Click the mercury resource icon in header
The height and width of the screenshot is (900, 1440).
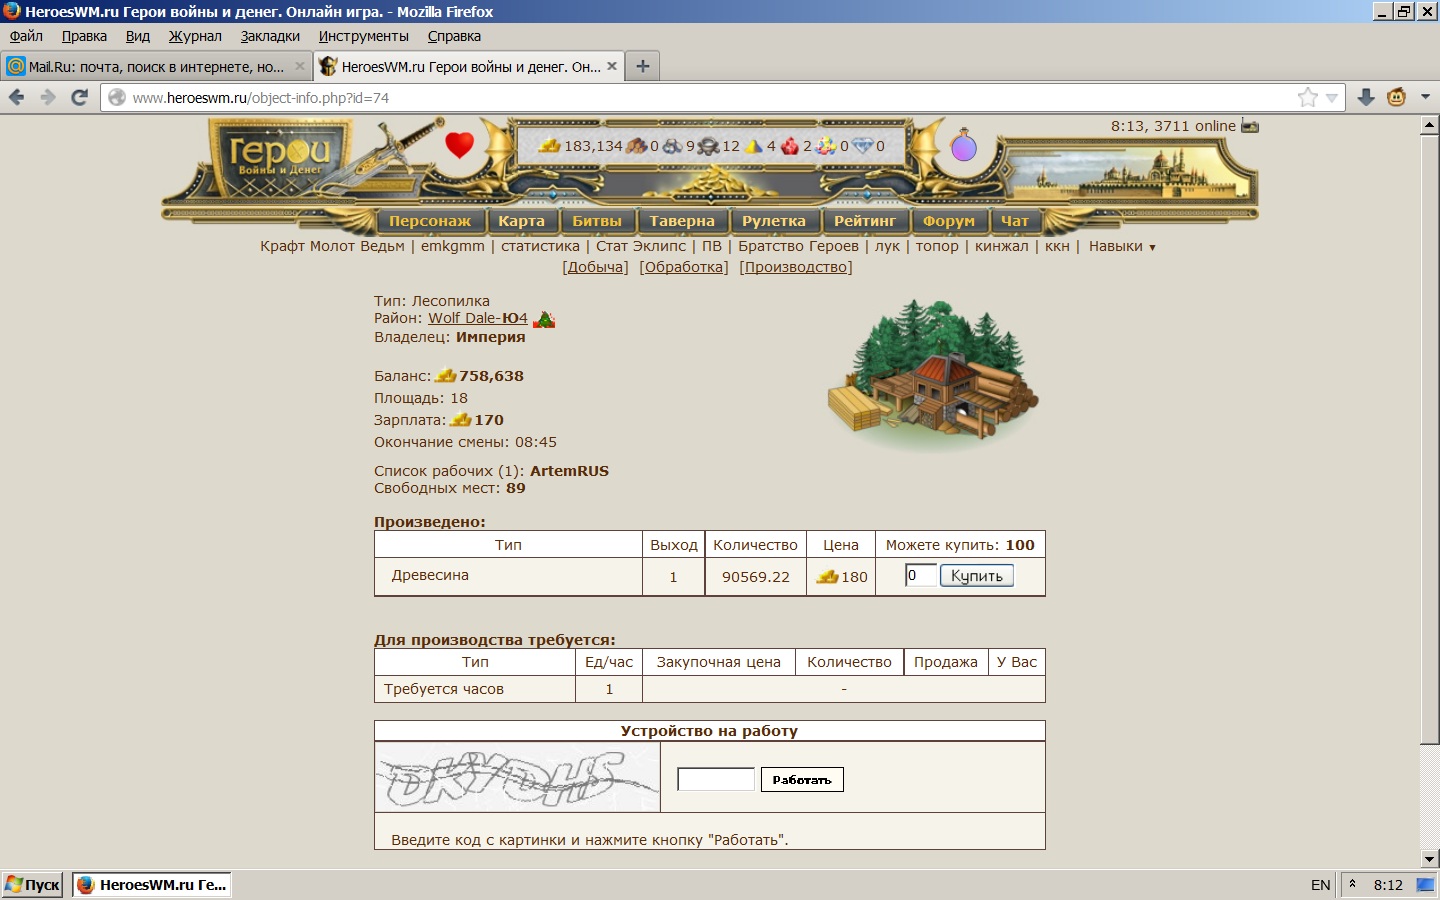(x=708, y=146)
